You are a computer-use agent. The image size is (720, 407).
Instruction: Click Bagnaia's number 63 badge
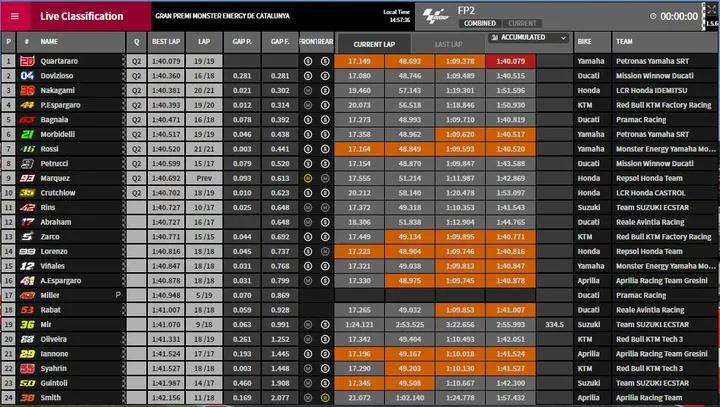click(x=27, y=120)
